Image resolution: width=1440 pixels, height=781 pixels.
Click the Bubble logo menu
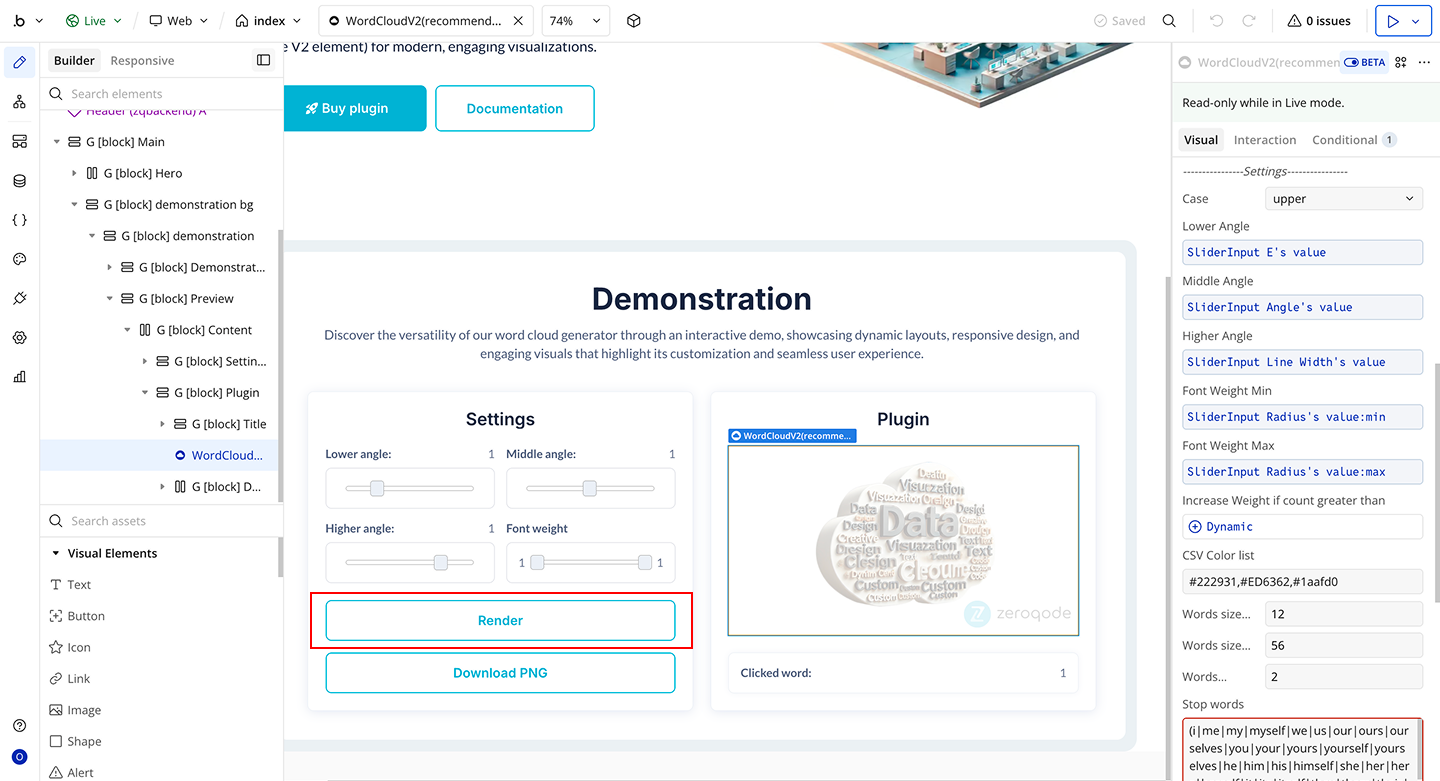27,21
